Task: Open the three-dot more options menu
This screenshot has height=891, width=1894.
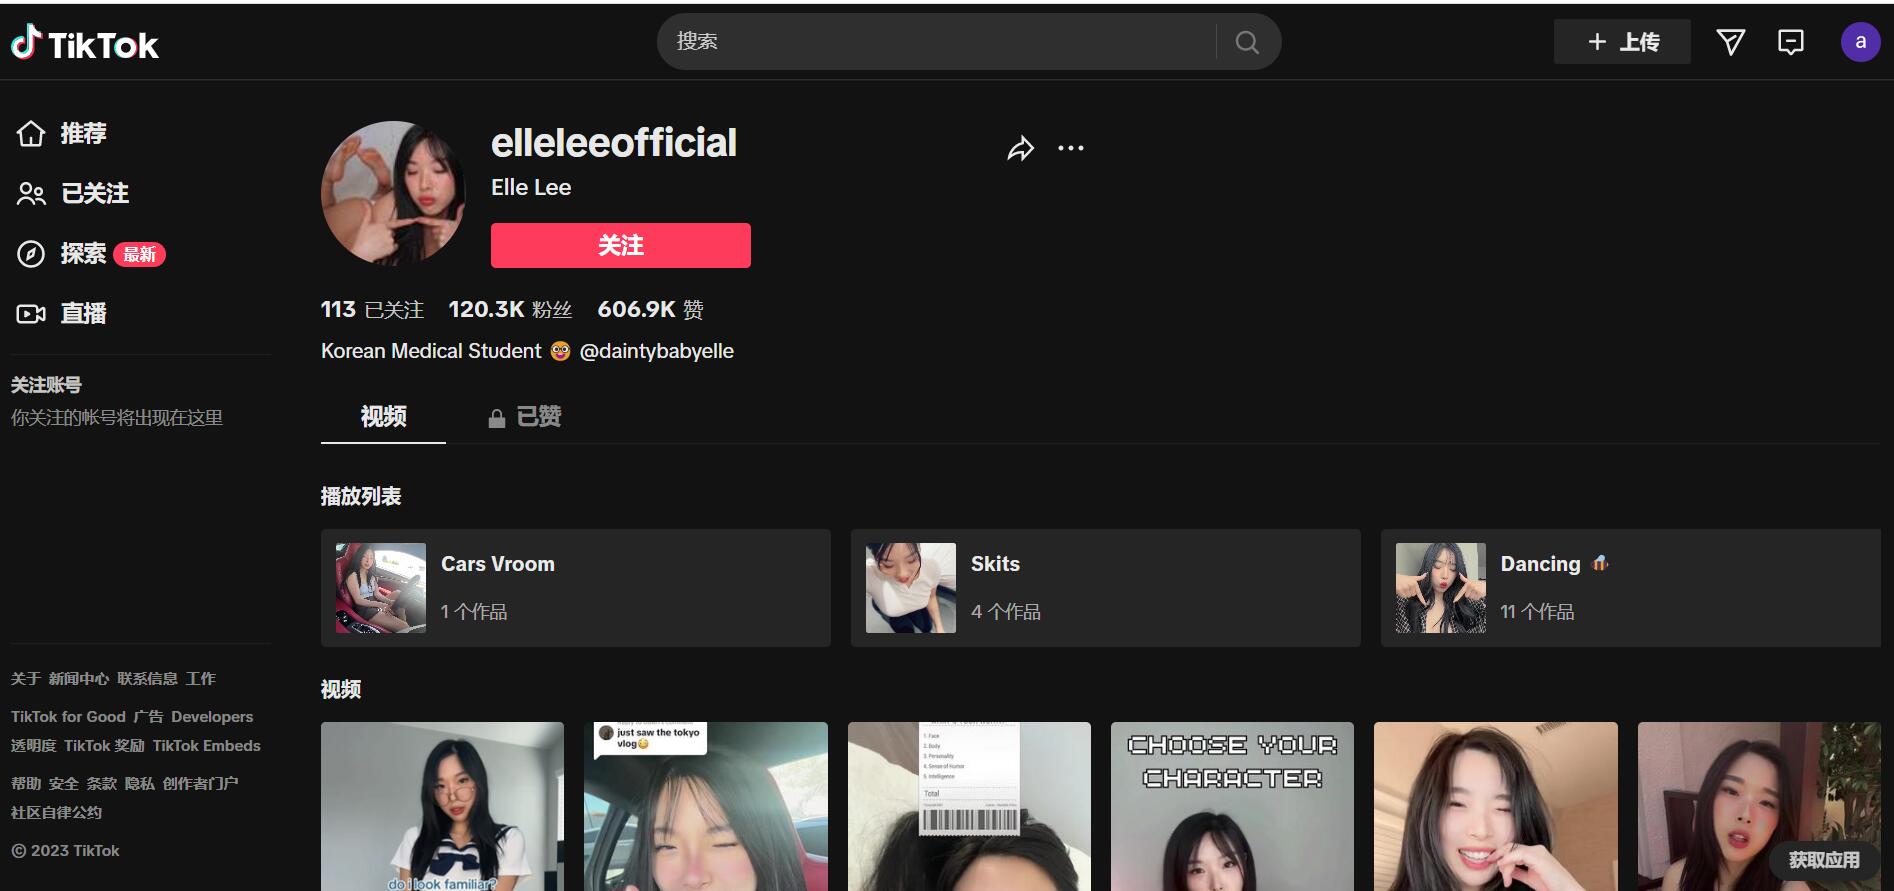Action: click(1071, 149)
